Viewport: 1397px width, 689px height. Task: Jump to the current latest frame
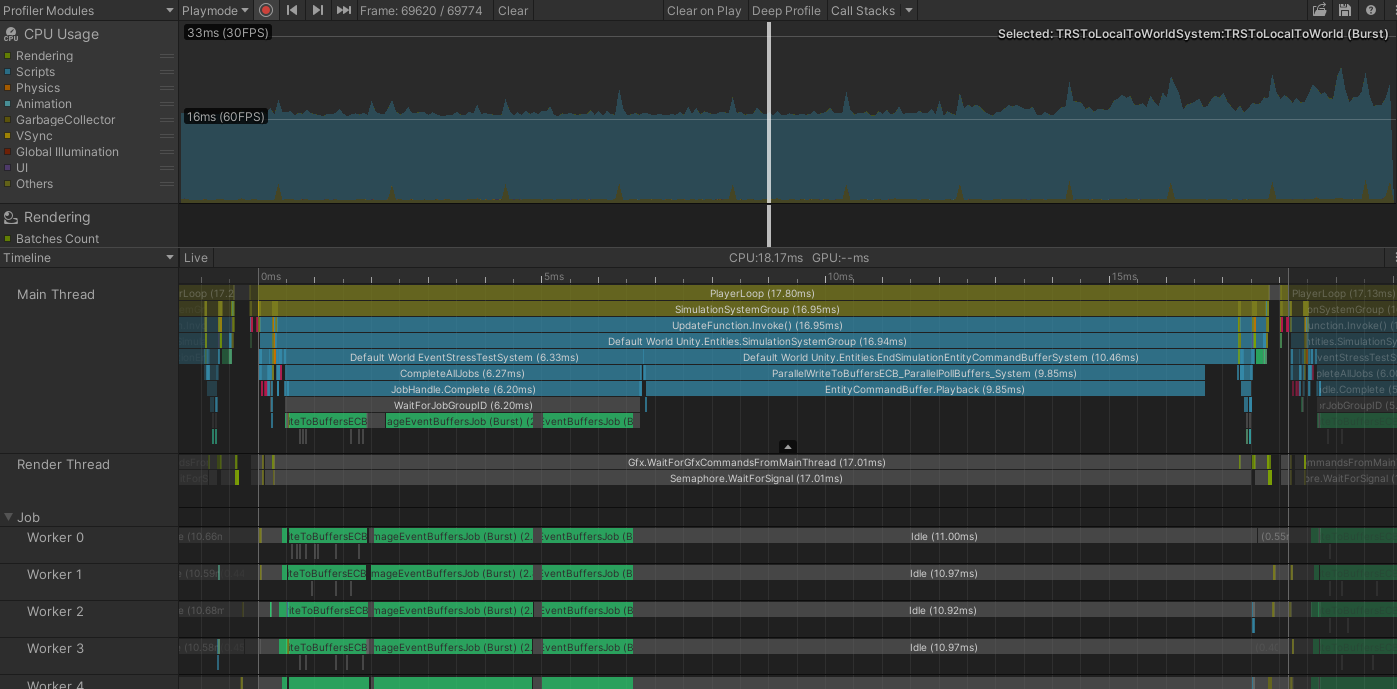343,10
